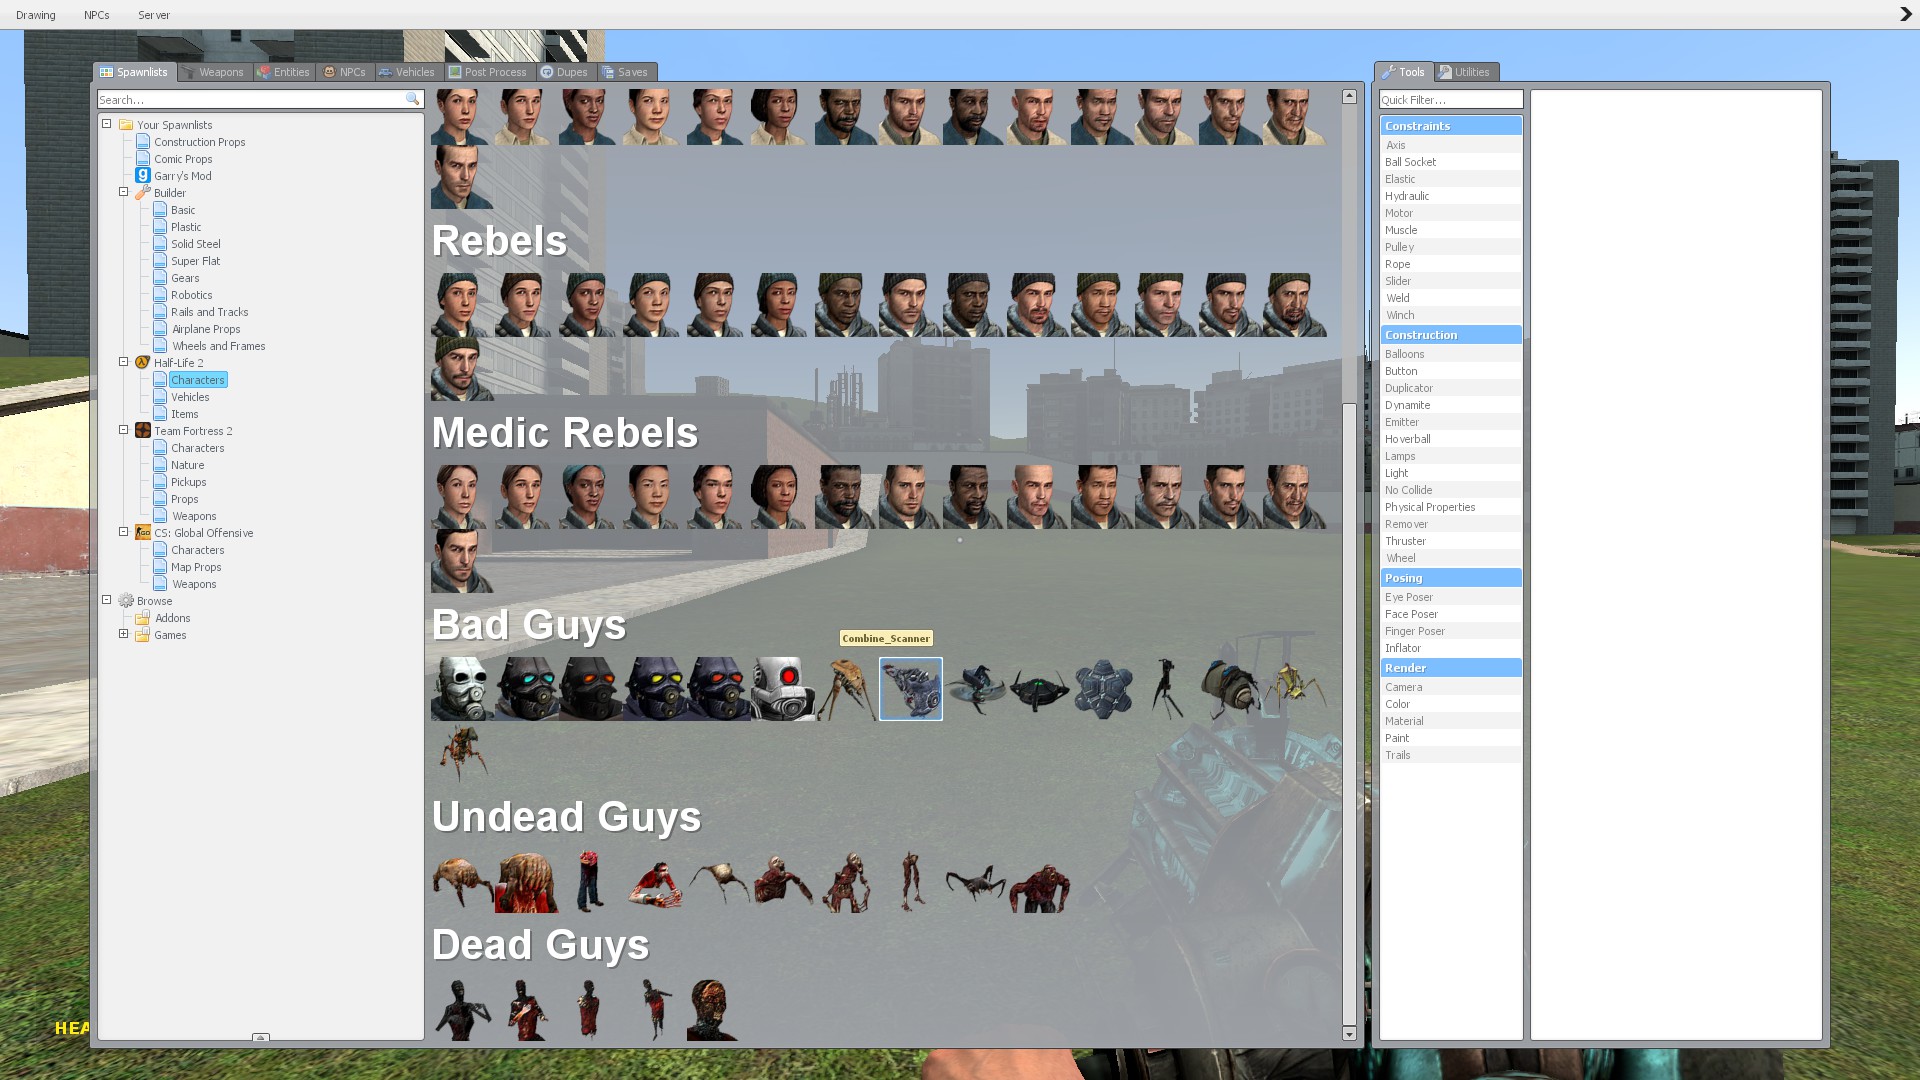
Task: Open the Robotics spawnlist
Action: 191,295
